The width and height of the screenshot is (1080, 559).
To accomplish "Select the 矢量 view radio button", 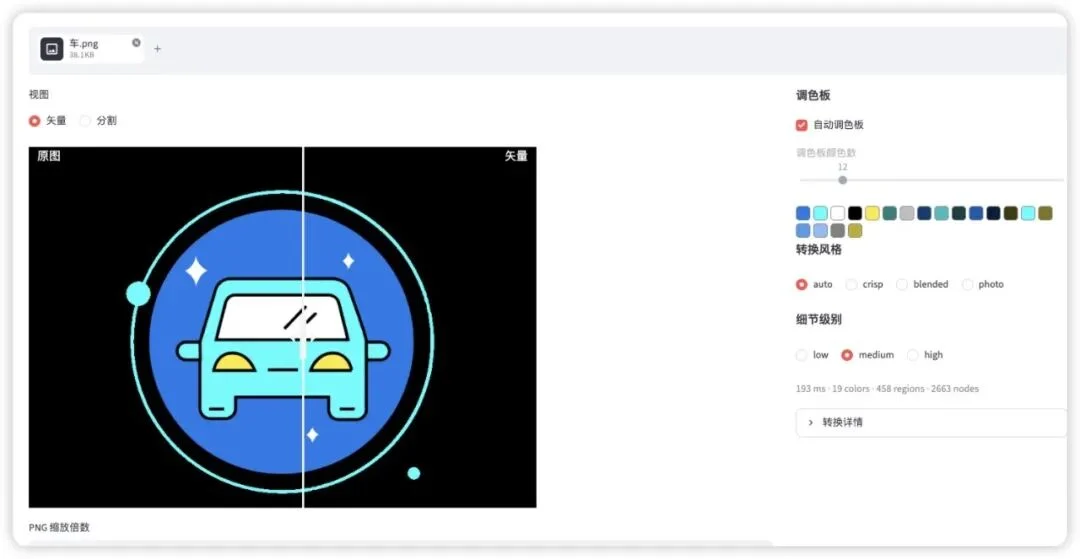I will point(34,120).
